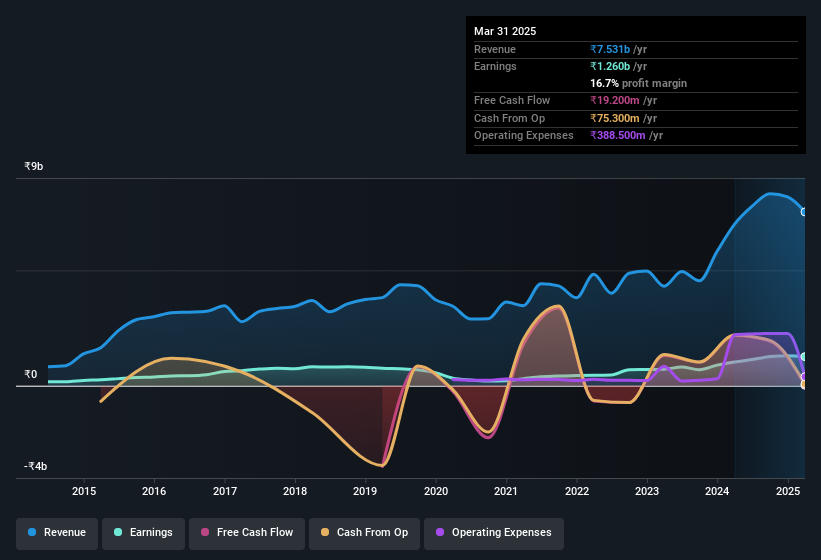821x560 pixels.
Task: Toggle the Cash From Op legend button
Action: pos(364,533)
